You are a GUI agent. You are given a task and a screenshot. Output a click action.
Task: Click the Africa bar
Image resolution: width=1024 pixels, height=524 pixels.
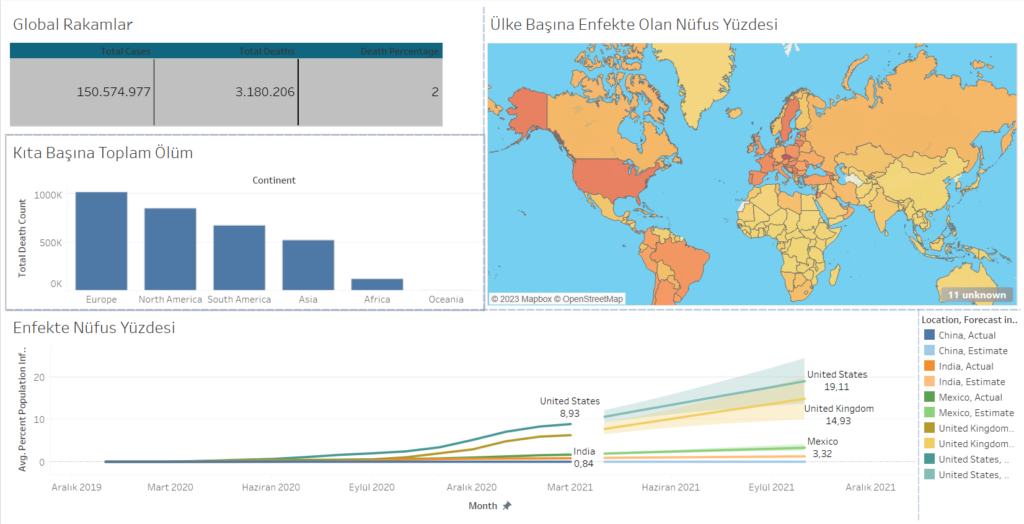coord(377,284)
